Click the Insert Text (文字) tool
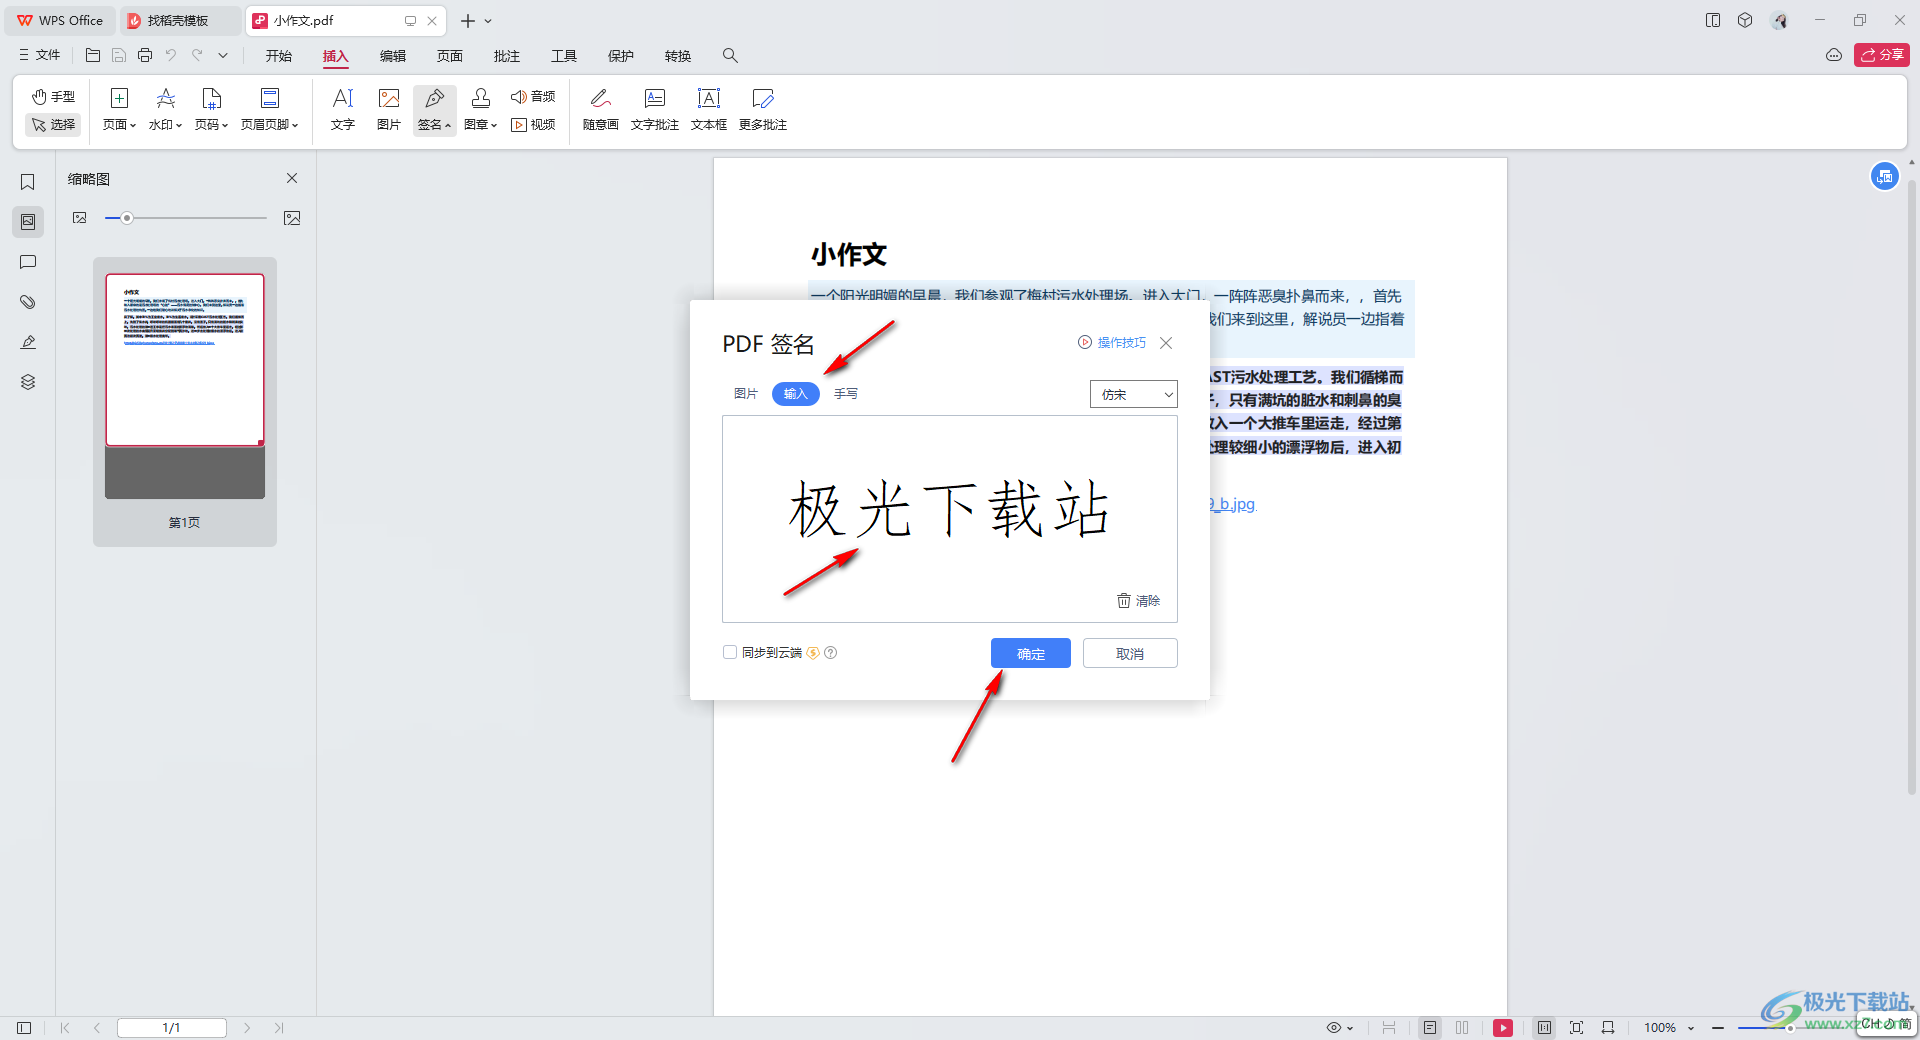Image resolution: width=1920 pixels, height=1040 pixels. pos(343,110)
